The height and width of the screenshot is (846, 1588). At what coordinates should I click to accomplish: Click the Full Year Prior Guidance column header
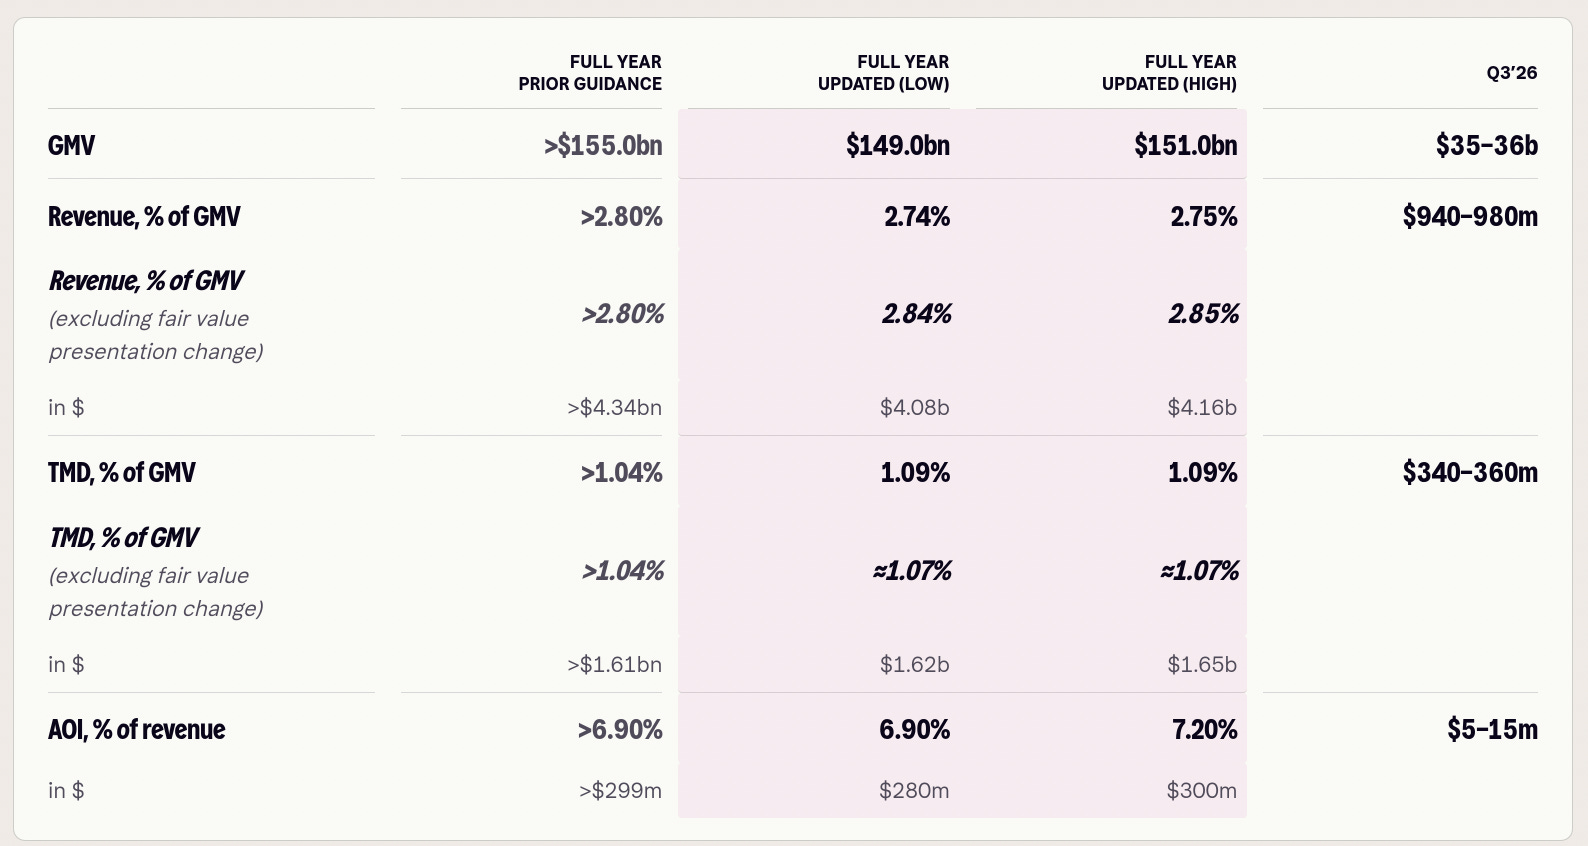590,73
